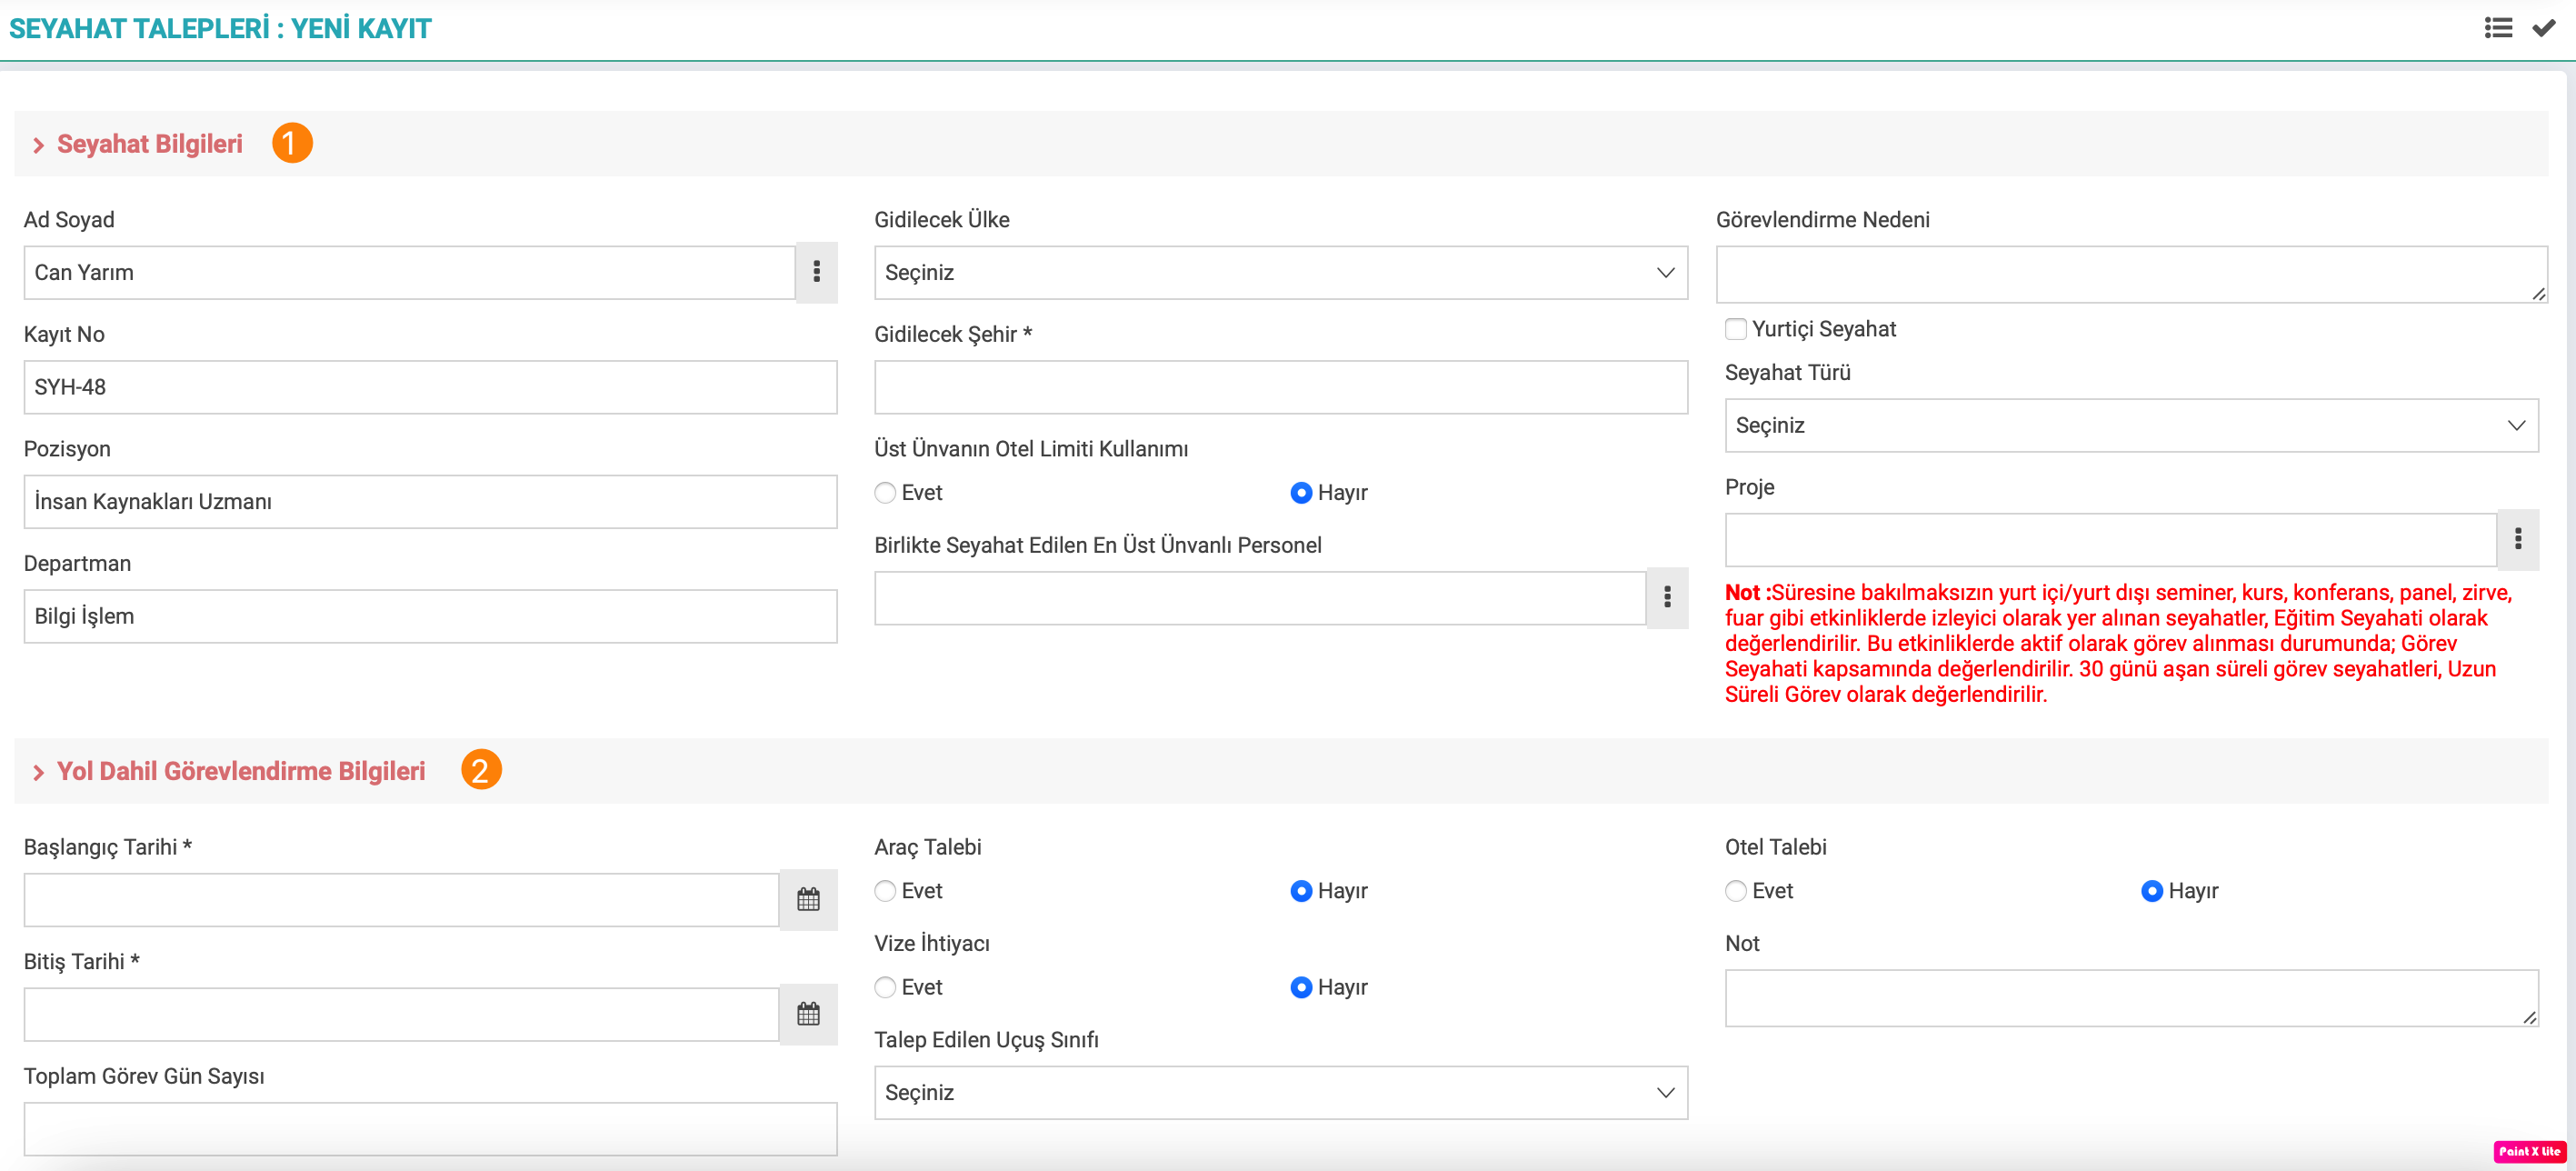The image size is (2576, 1171).
Task: Select Evet for Araç Talebi
Action: click(x=885, y=891)
